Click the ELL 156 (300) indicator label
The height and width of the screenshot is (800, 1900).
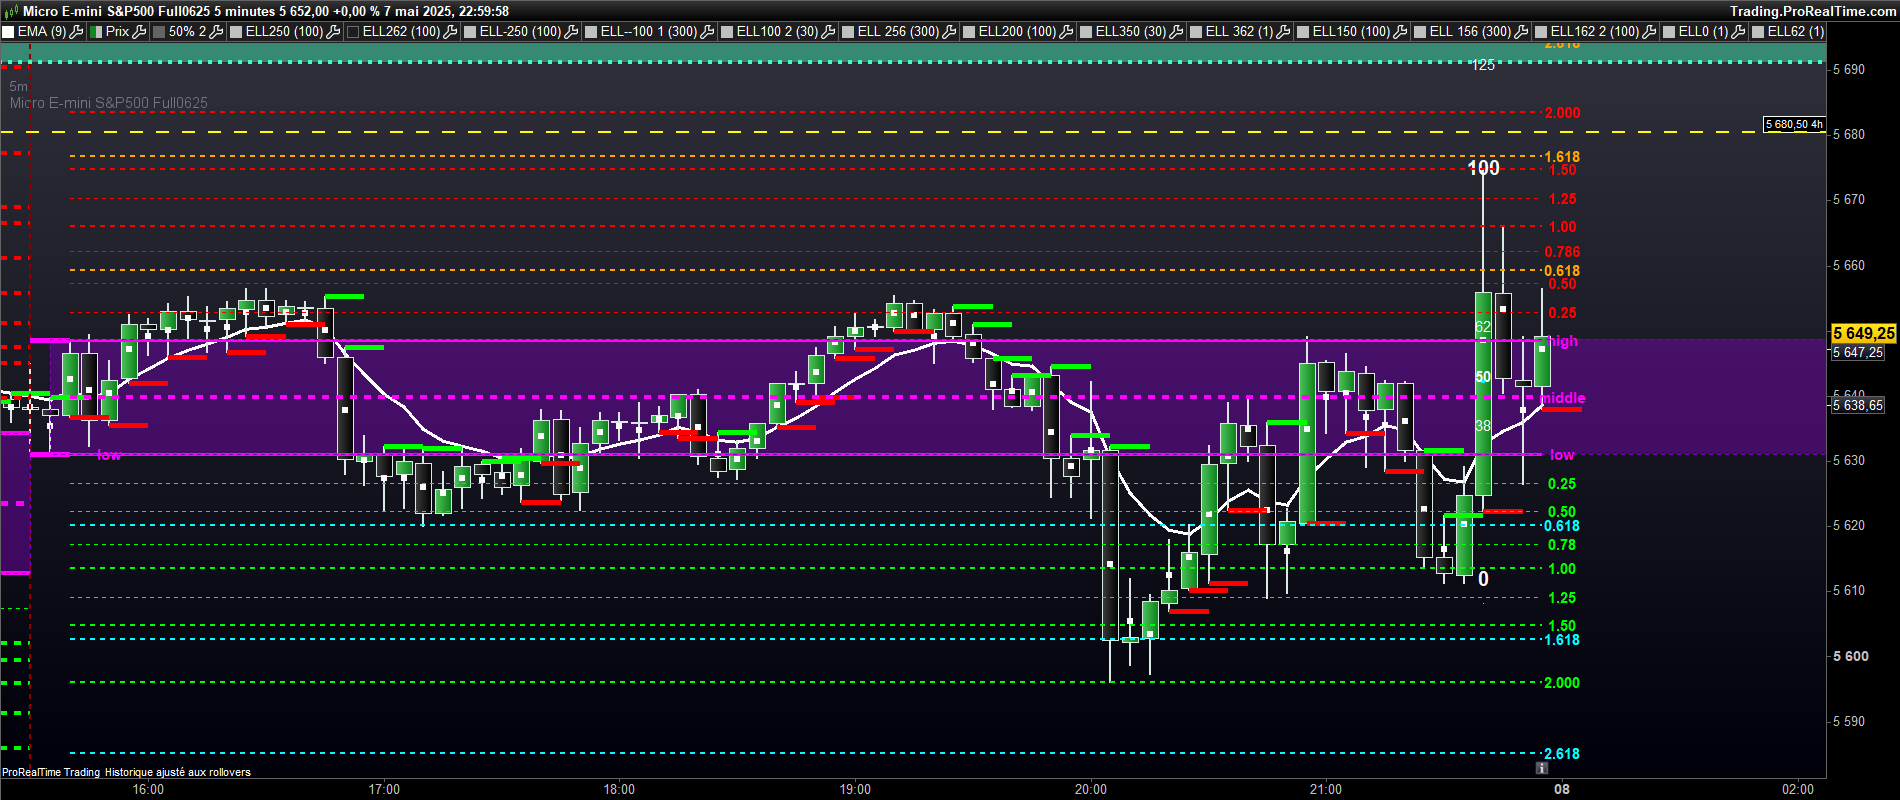[1470, 31]
